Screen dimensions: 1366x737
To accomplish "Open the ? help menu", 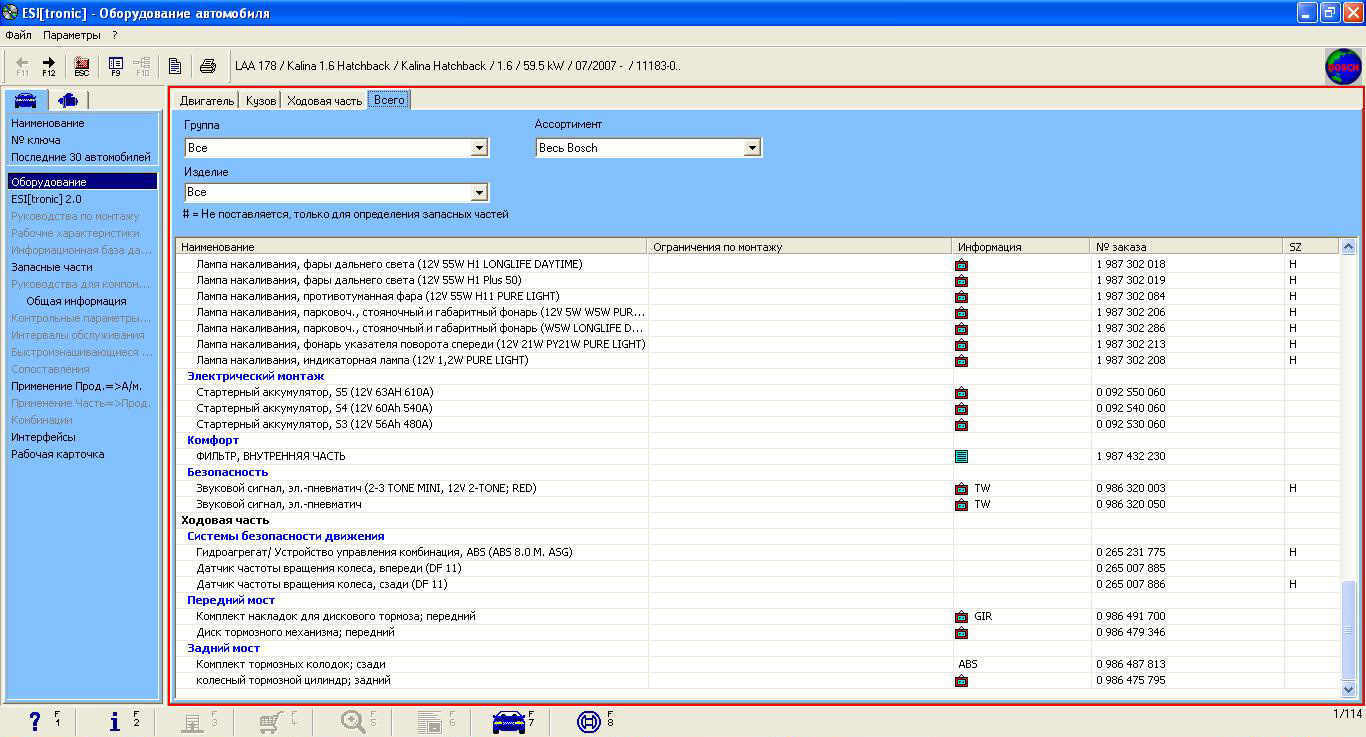I will click(x=115, y=35).
